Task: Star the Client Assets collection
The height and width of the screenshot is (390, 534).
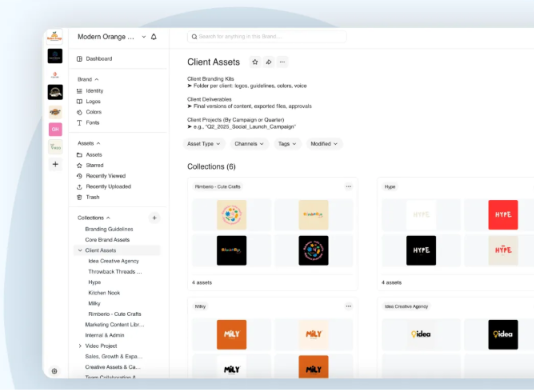Action: (x=255, y=62)
